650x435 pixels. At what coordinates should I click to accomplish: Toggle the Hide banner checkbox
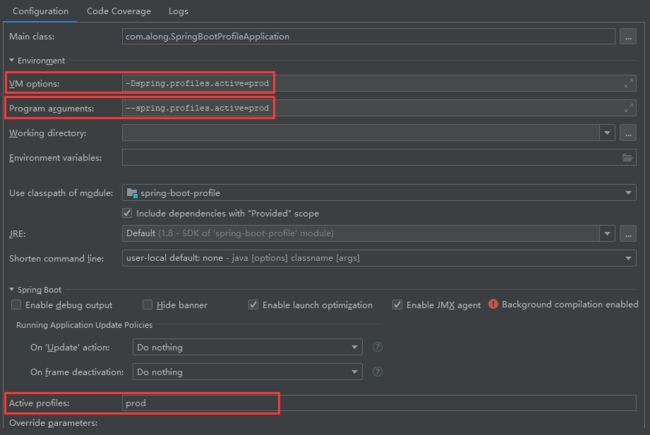[x=148, y=305]
